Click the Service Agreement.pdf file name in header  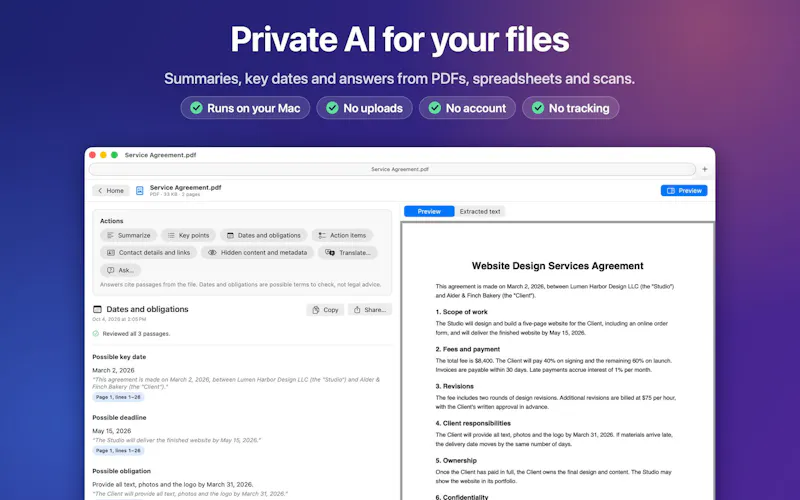pos(185,187)
